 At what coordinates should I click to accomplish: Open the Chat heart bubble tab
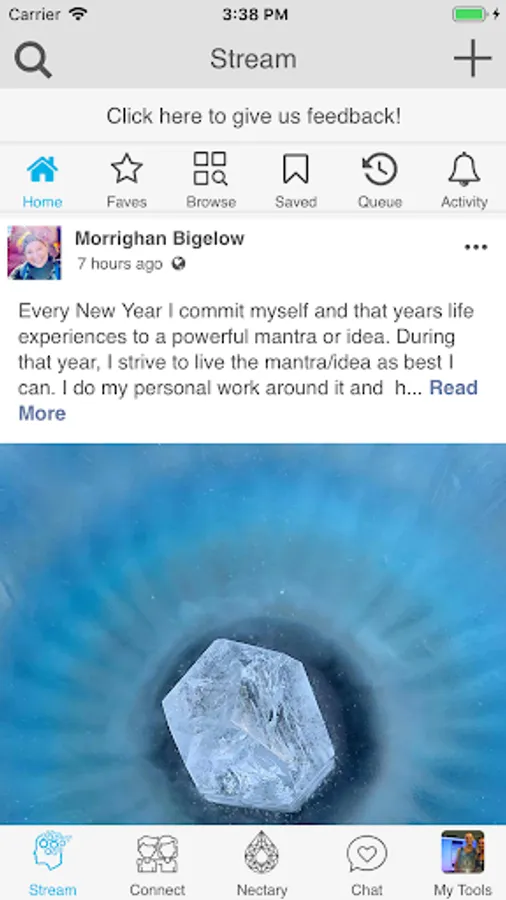(367, 863)
